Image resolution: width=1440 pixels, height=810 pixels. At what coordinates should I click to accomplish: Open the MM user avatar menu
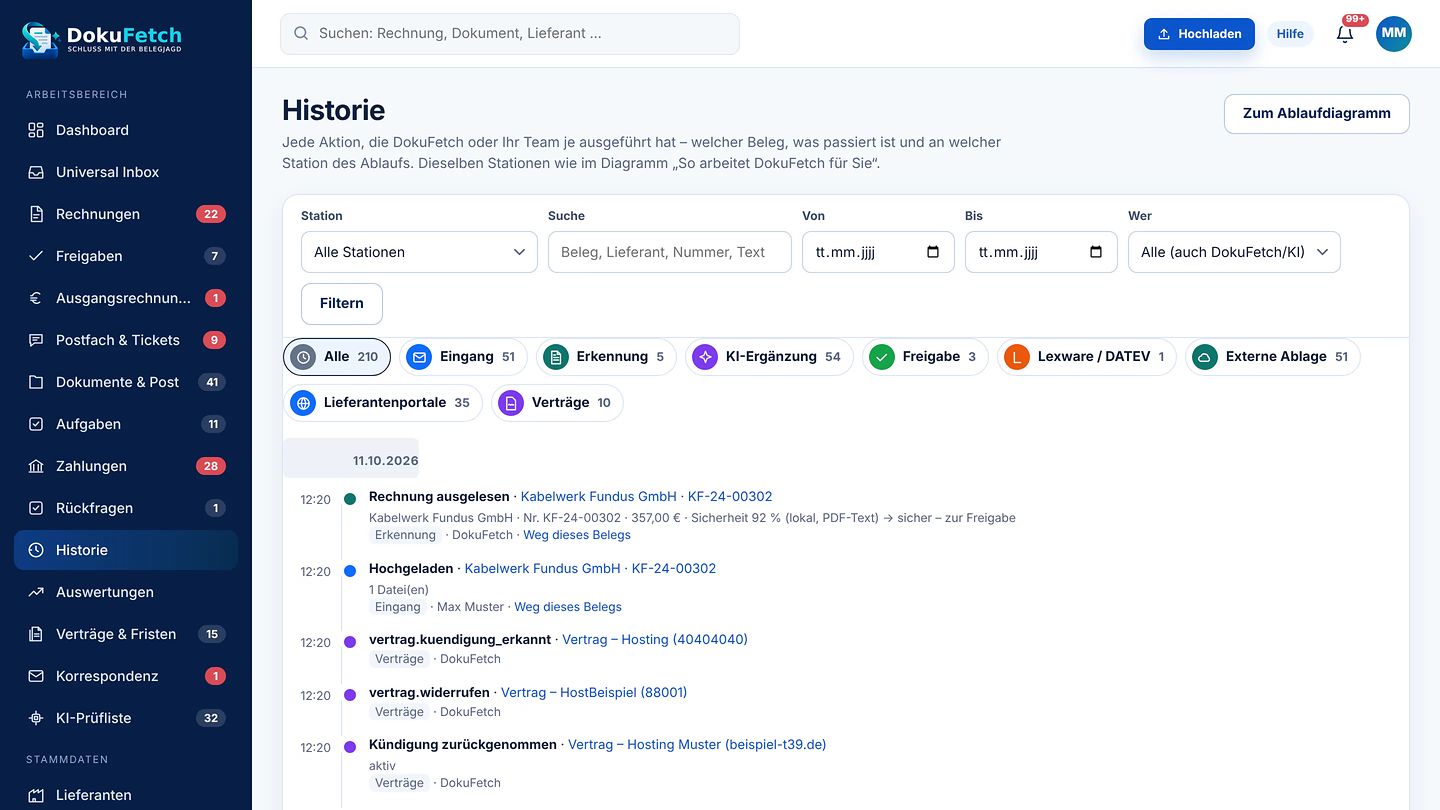click(x=1394, y=34)
